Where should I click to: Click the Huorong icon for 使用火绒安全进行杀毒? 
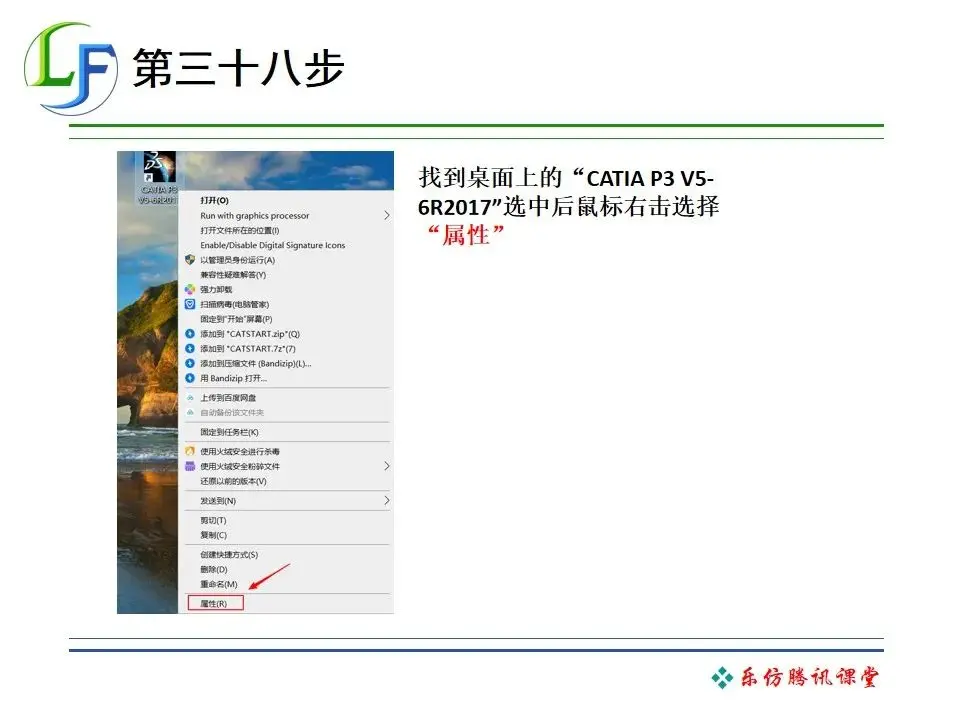(190, 451)
